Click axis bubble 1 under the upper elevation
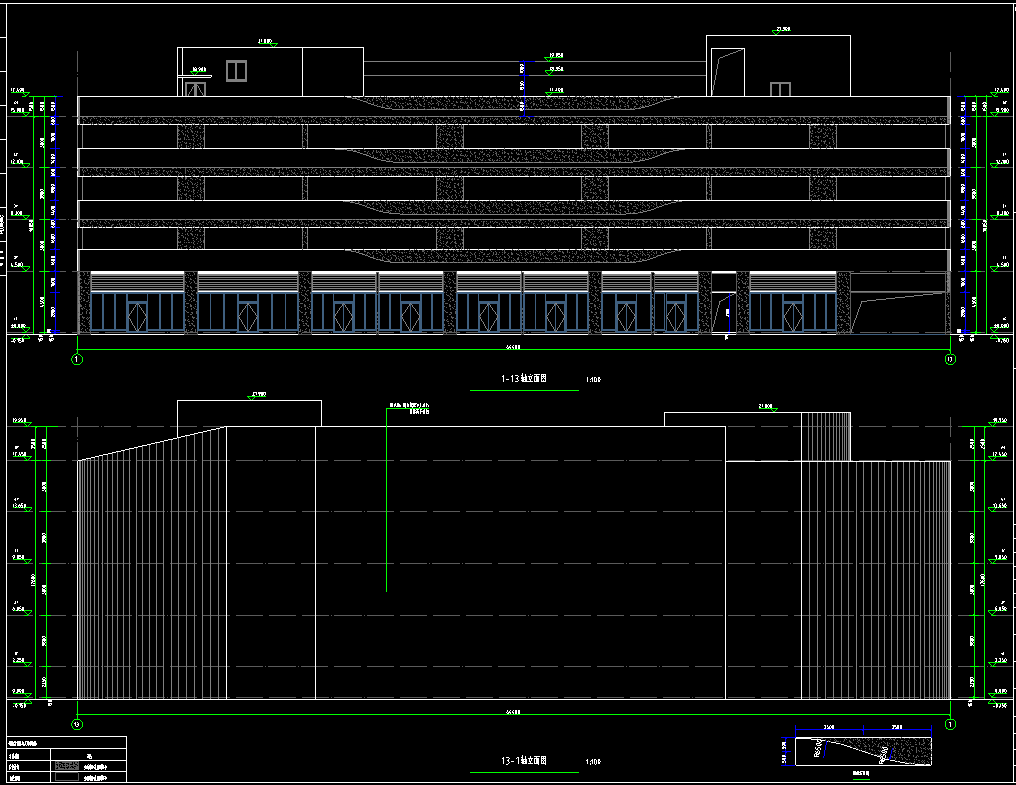The width and height of the screenshot is (1016, 785). 77,358
